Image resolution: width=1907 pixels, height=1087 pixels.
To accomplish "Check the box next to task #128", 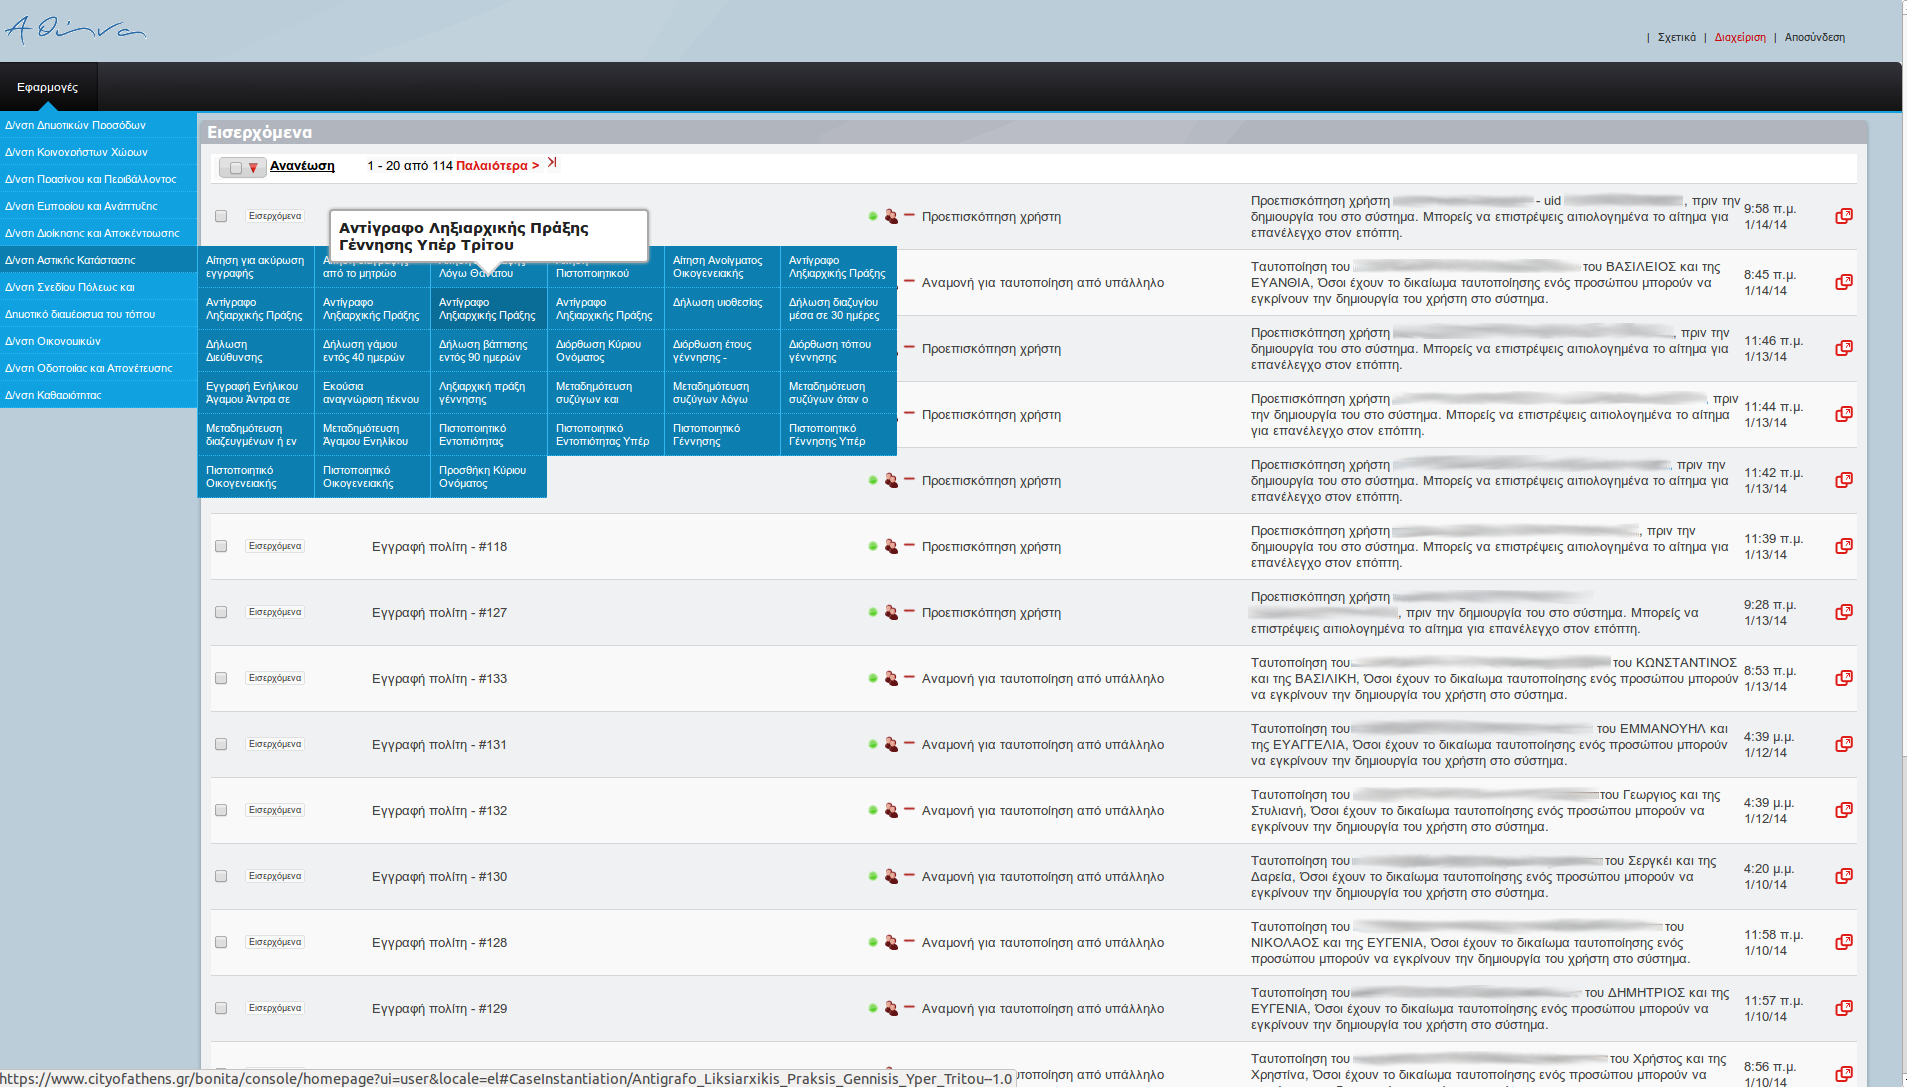I will pyautogui.click(x=221, y=942).
